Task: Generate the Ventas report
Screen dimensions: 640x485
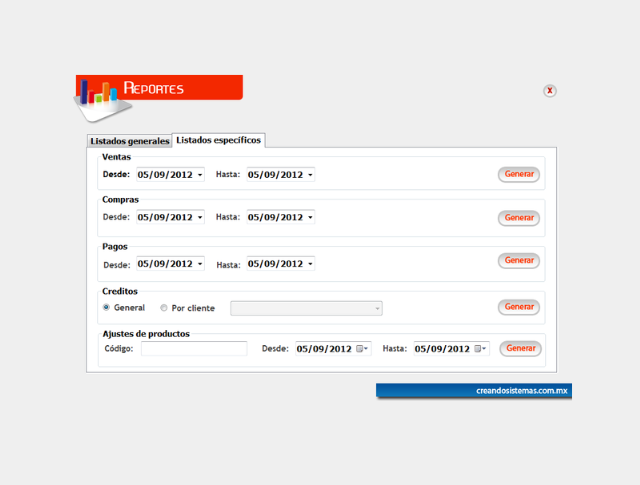Action: [x=519, y=174]
